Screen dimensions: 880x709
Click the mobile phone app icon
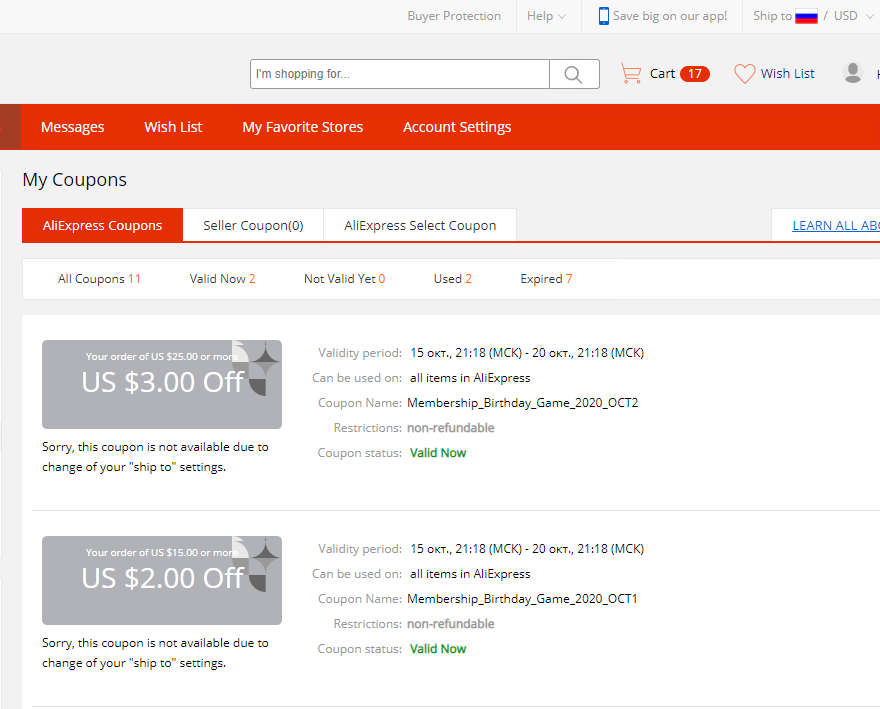click(x=603, y=16)
